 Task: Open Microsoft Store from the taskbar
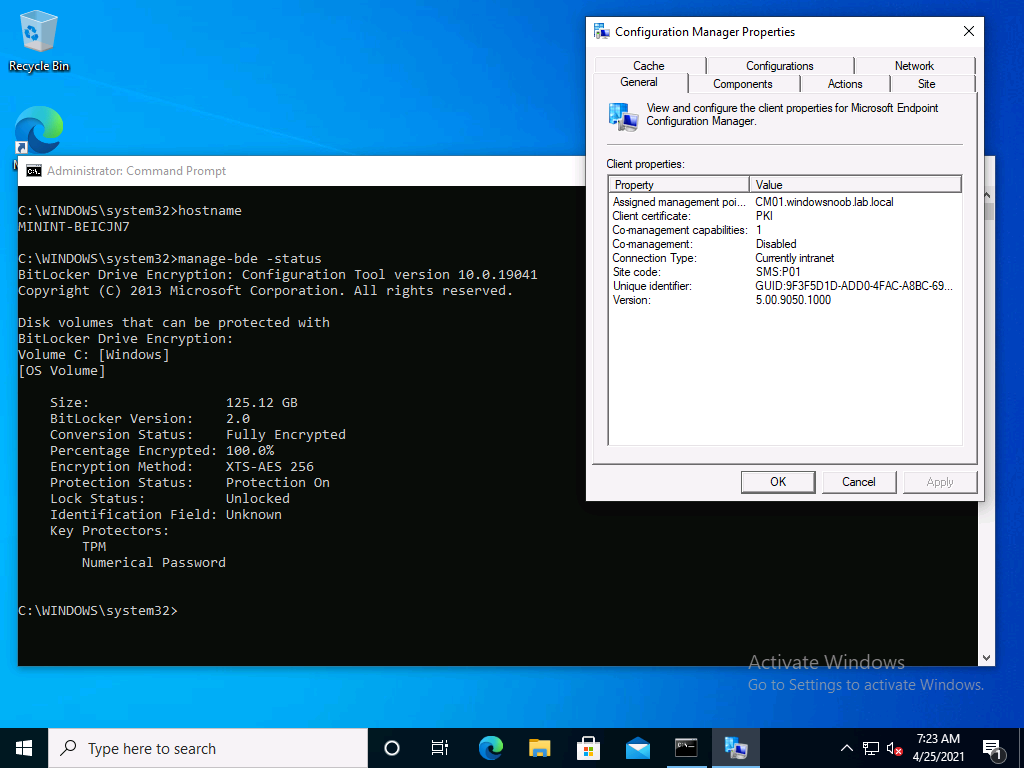tap(588, 748)
